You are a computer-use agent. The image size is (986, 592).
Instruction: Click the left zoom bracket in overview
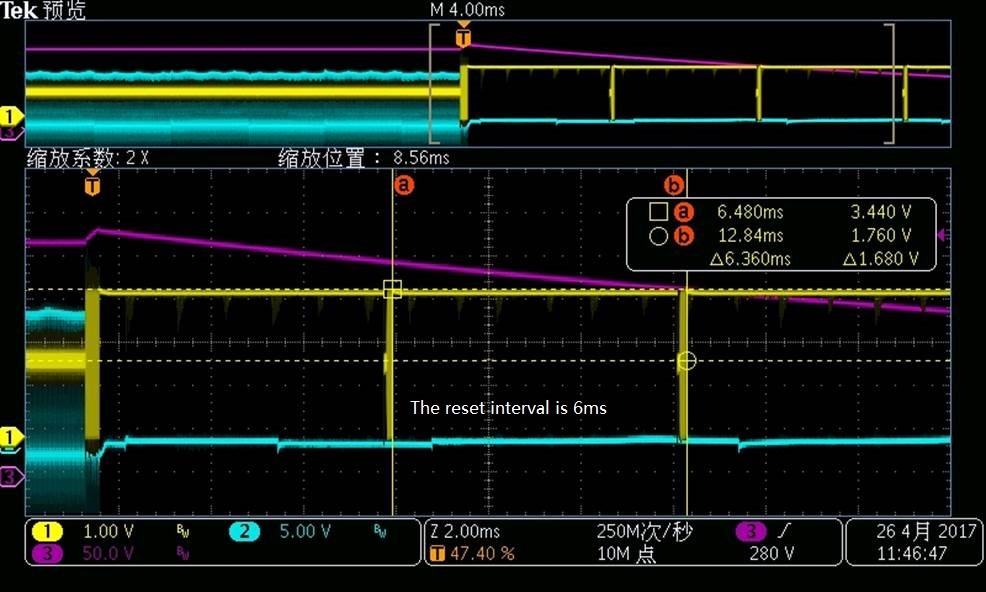435,84
